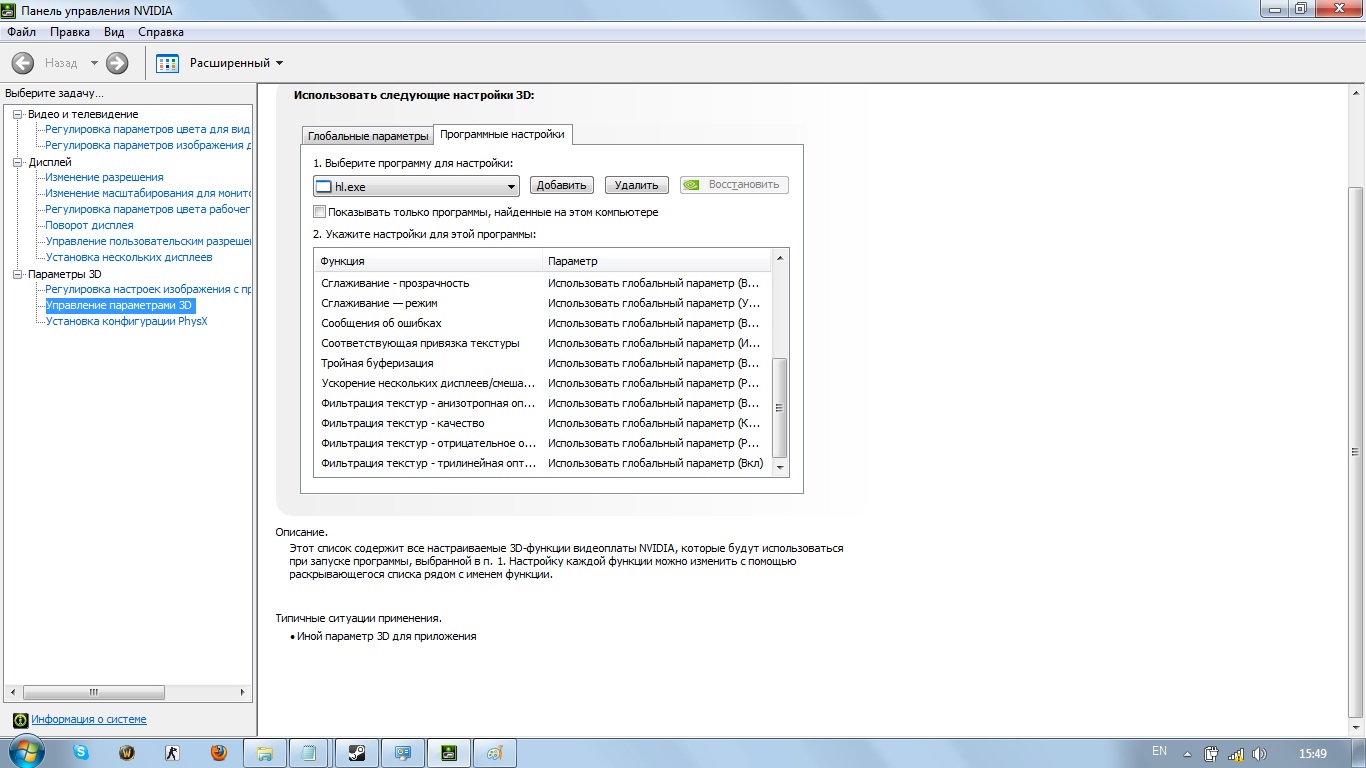1366x768 pixels.
Task: Click the settings list vertical scrollbar thumb
Action: (x=780, y=408)
